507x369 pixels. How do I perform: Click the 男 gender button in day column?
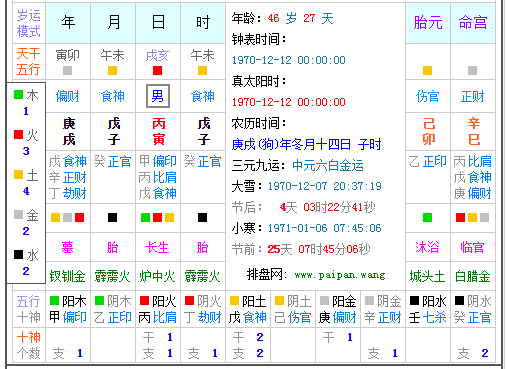(158, 96)
